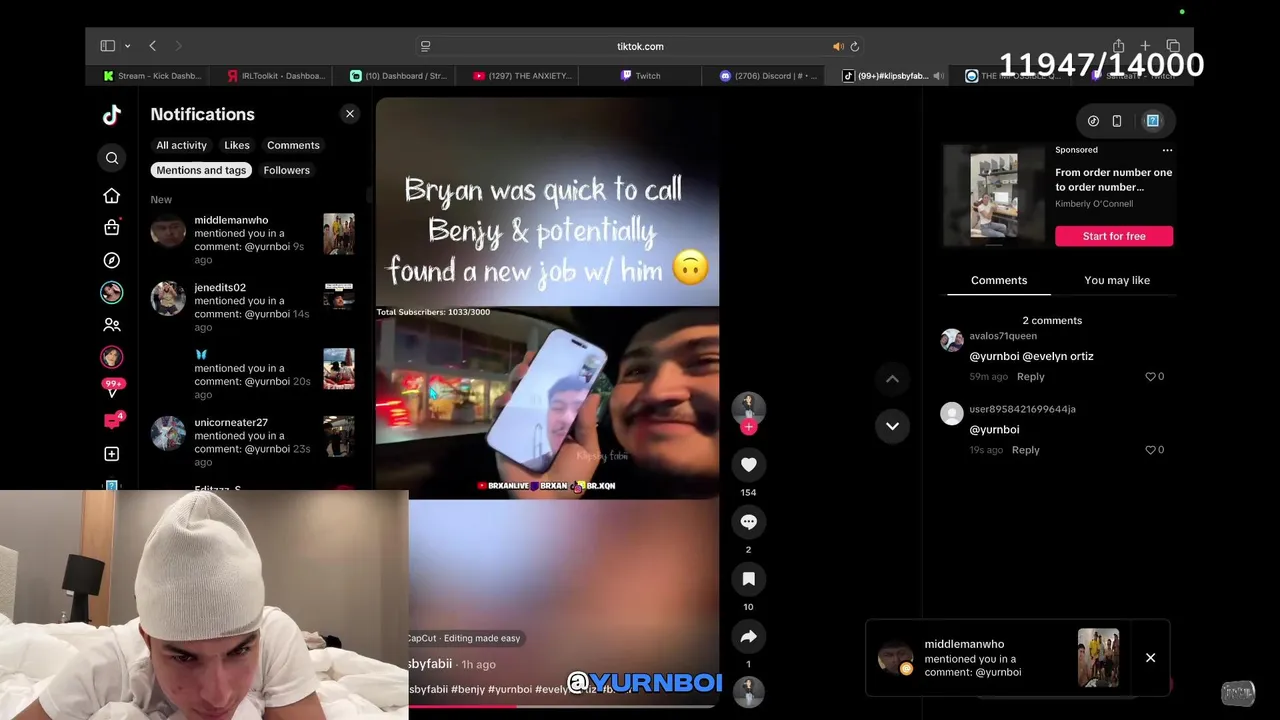Go to the Home feed icon
The height and width of the screenshot is (720, 1280).
point(112,196)
